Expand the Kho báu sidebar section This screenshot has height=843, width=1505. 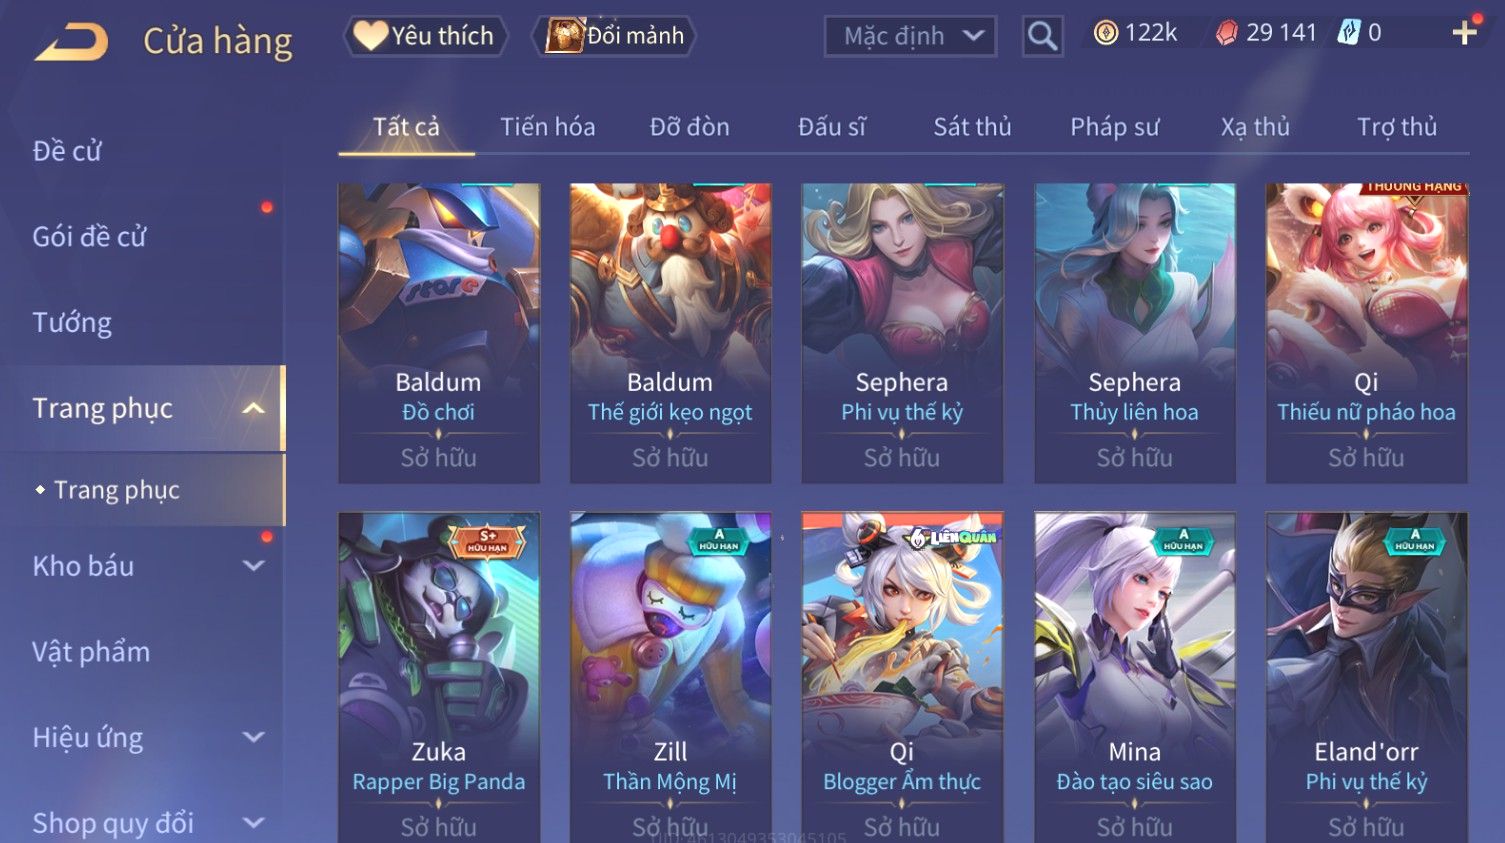click(254, 566)
